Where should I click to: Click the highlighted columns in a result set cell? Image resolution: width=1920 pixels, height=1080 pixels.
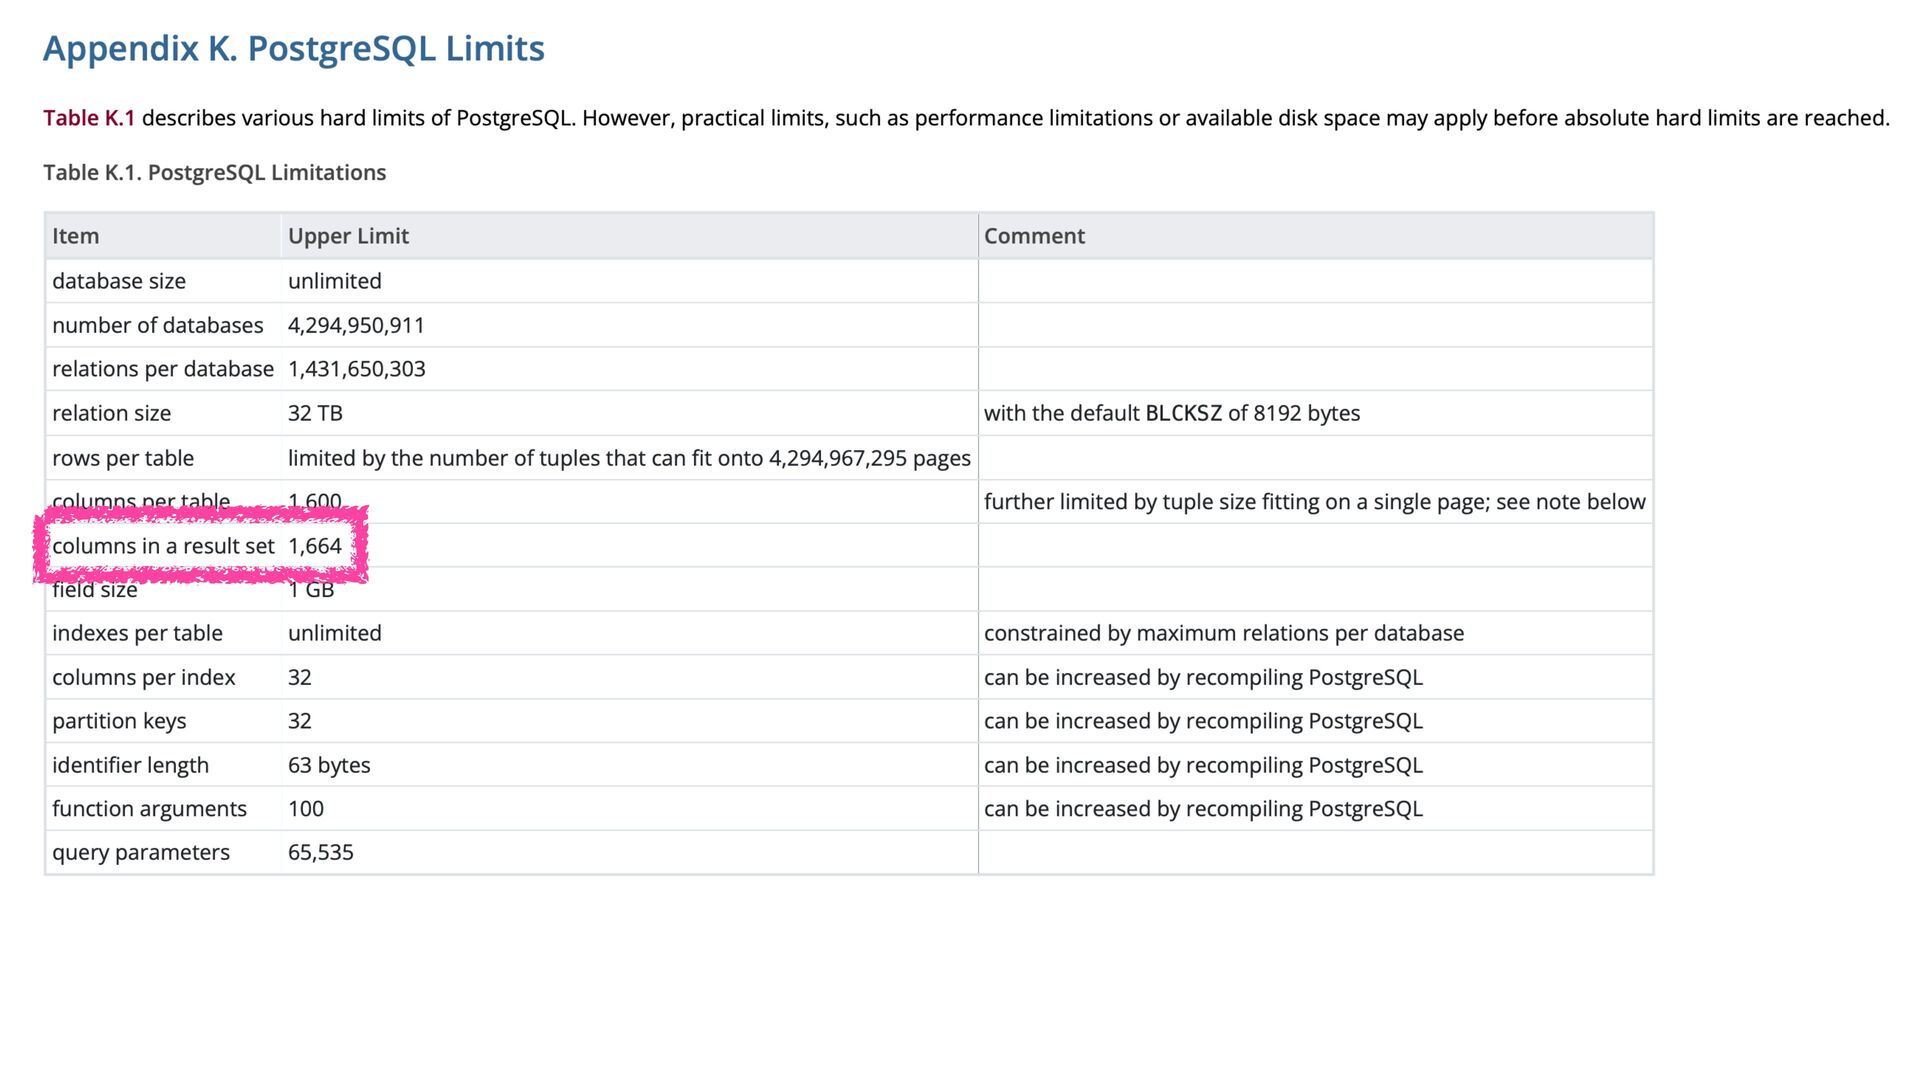163,546
